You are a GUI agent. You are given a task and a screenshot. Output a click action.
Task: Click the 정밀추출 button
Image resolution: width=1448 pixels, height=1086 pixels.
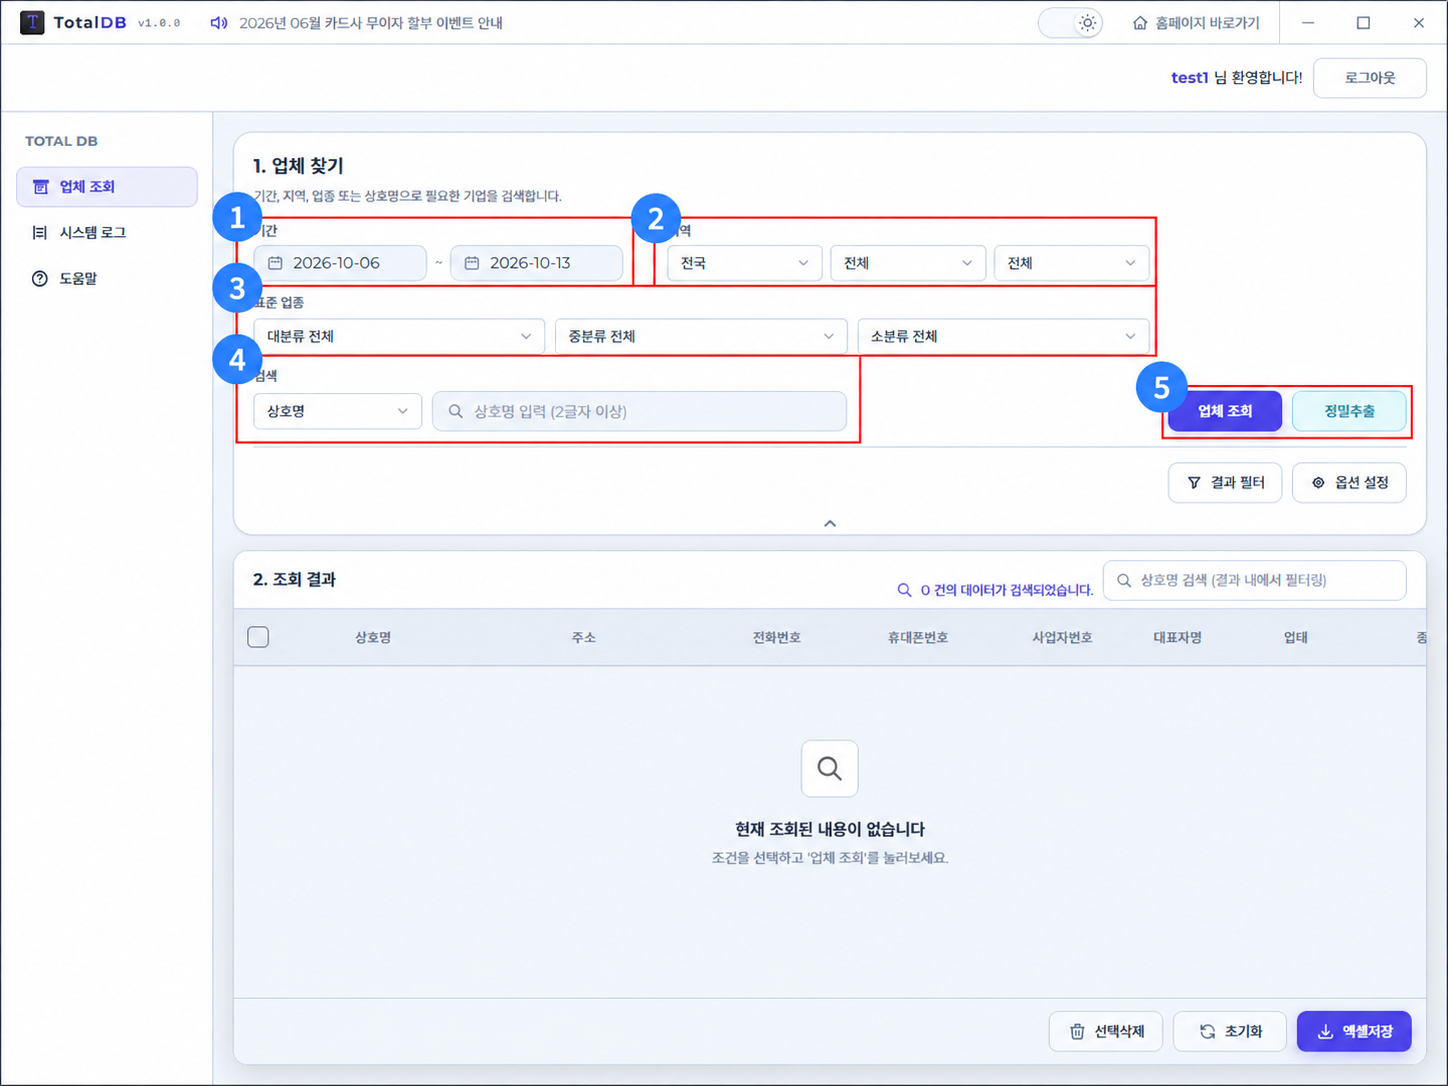(x=1349, y=411)
